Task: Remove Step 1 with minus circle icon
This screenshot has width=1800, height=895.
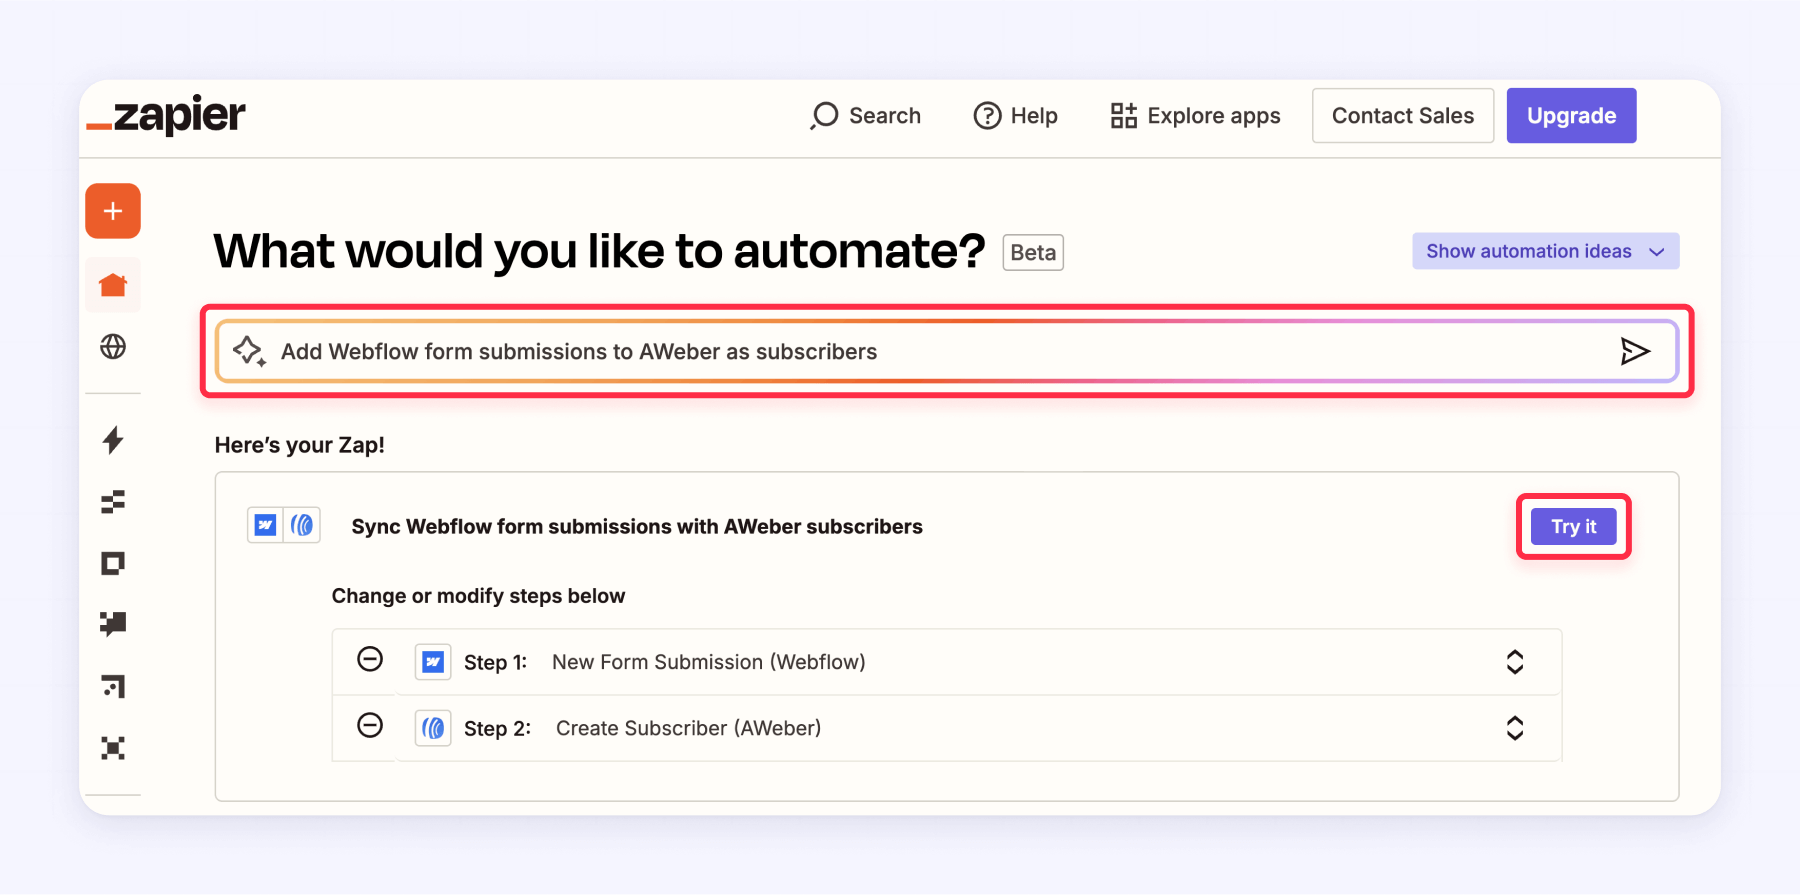Action: (x=370, y=660)
